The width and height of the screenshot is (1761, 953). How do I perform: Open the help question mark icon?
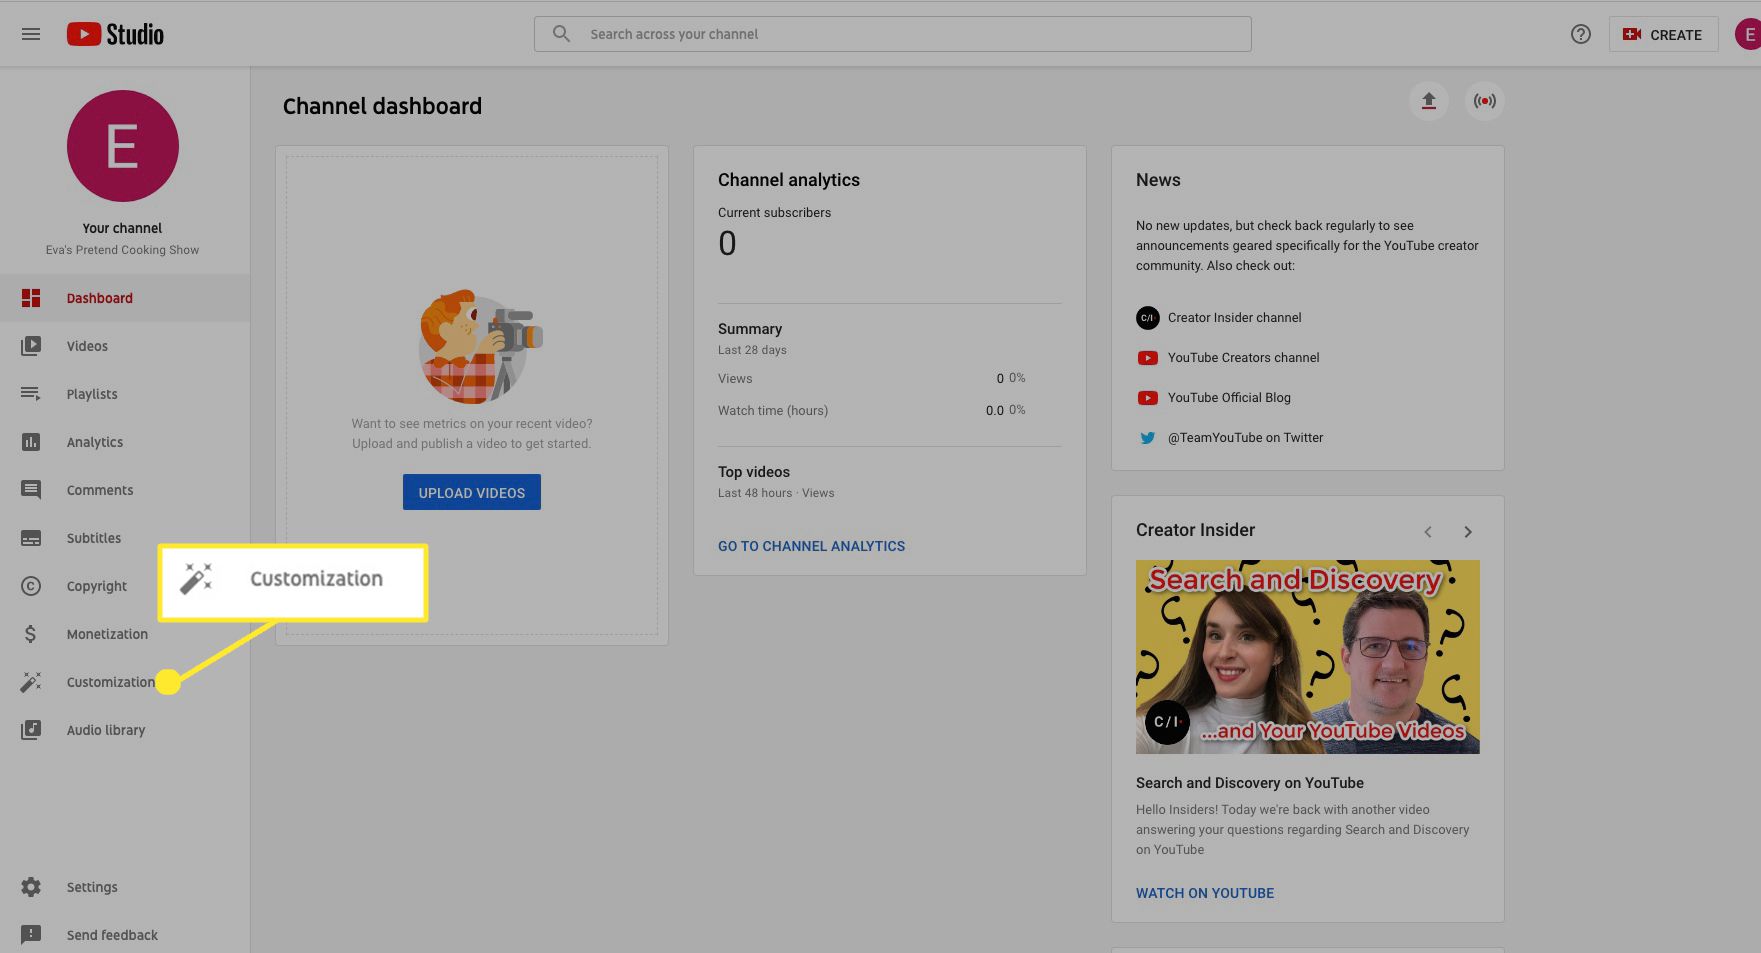click(x=1580, y=34)
